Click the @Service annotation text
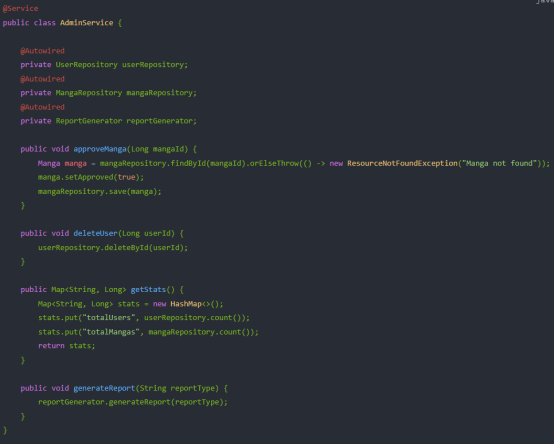Viewport: 554px width, 444px height. [x=20, y=8]
